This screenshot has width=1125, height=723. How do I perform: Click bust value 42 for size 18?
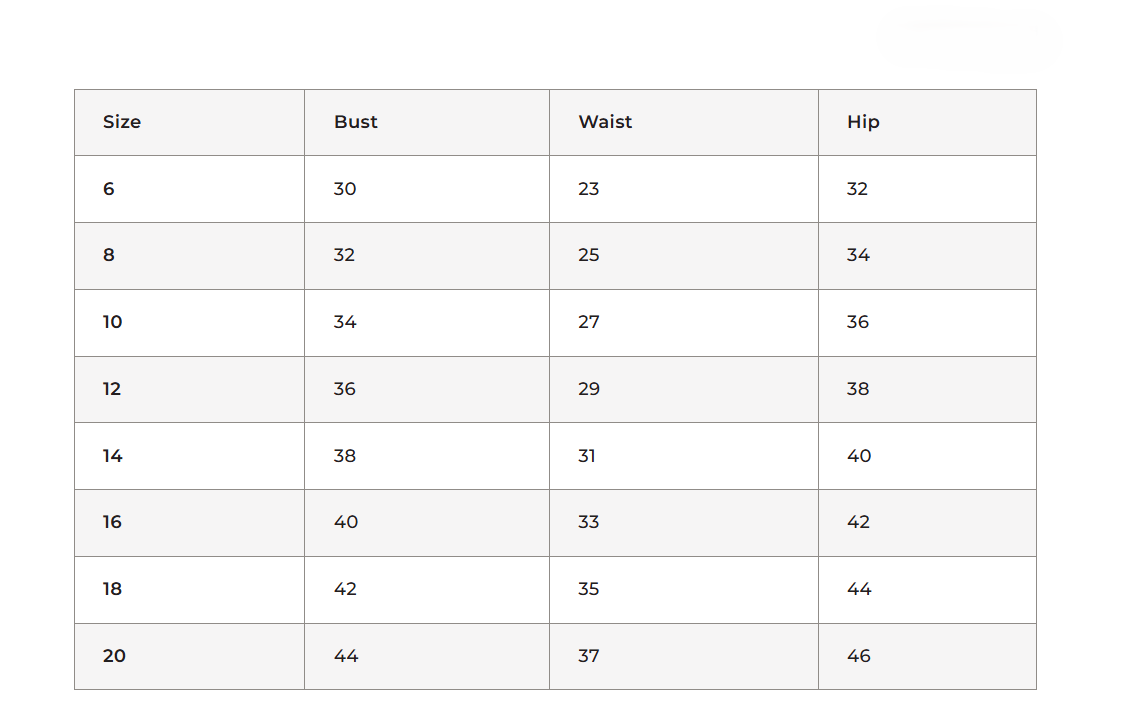pyautogui.click(x=345, y=589)
